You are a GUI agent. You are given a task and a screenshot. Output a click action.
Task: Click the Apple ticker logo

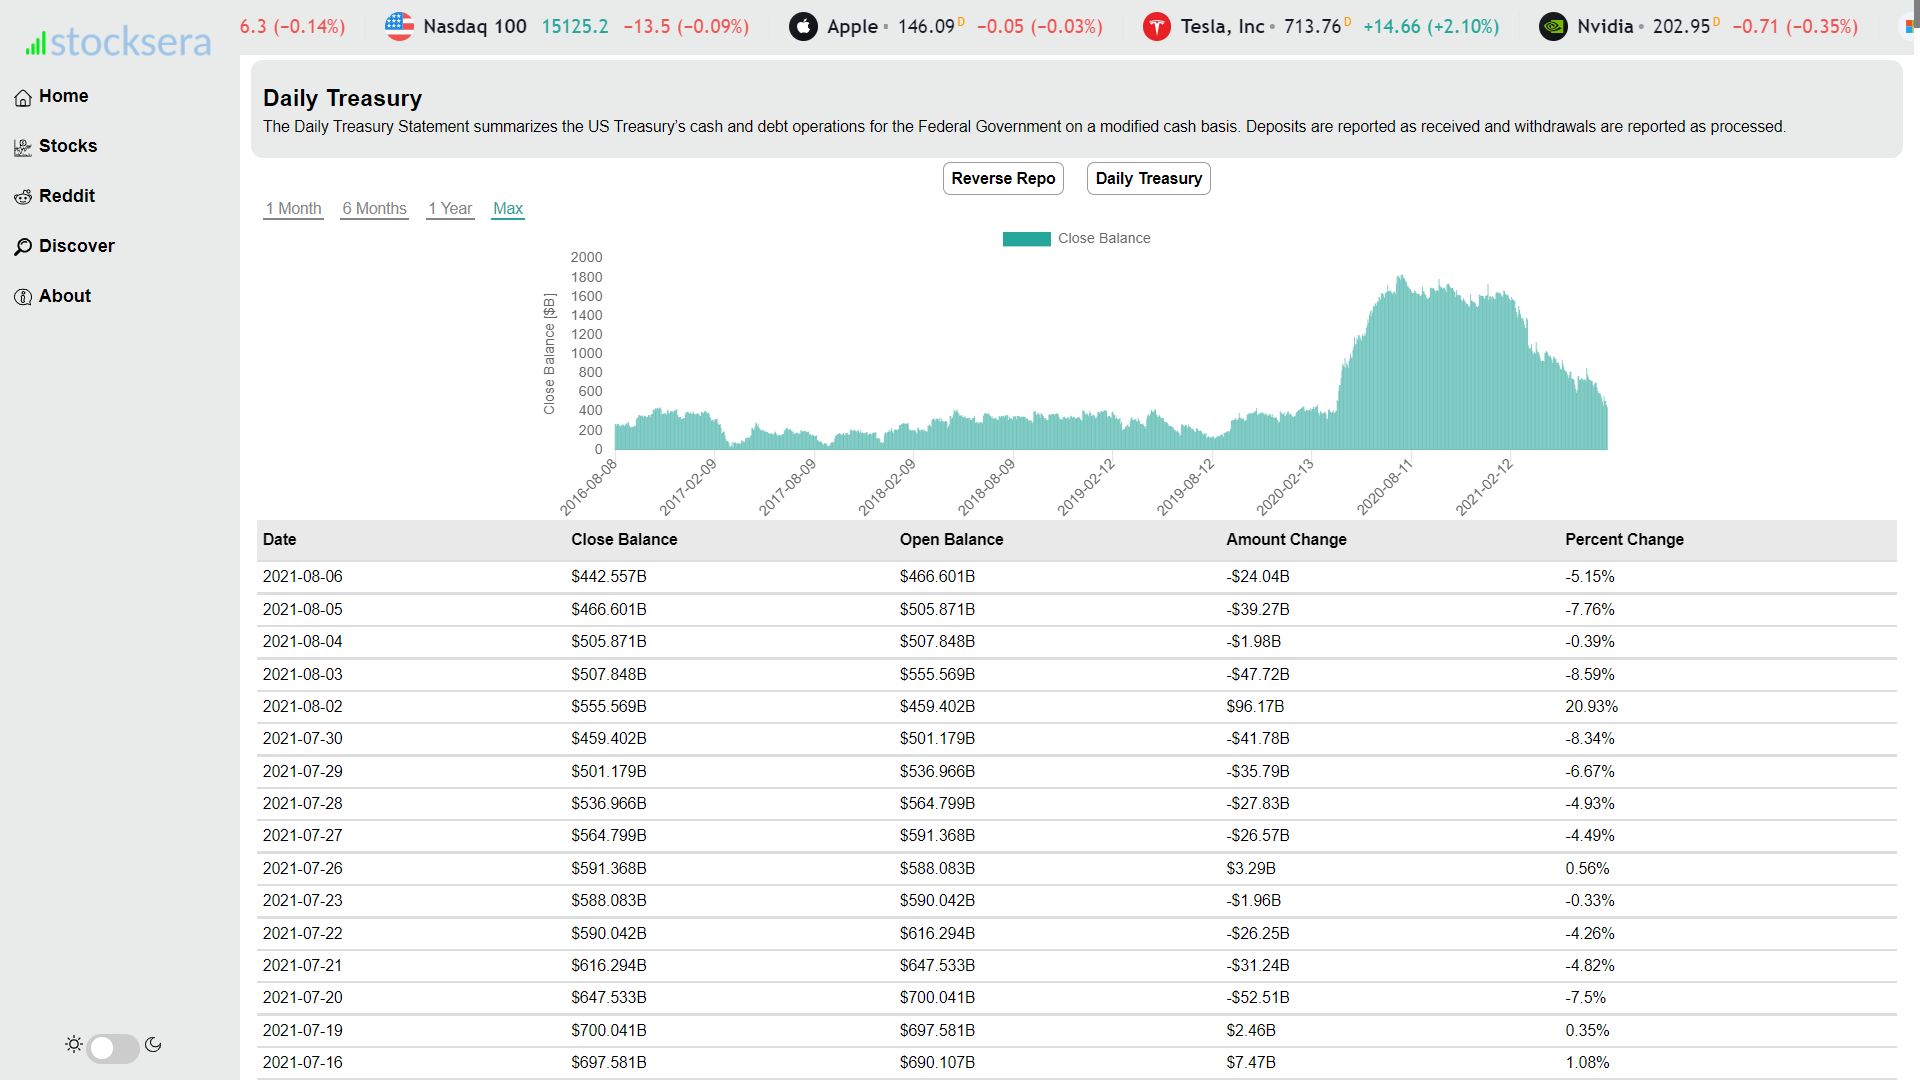[x=803, y=27]
